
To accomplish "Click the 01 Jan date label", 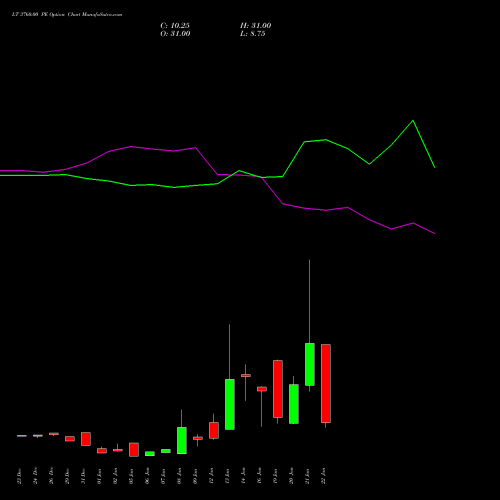I will click(x=99, y=476).
